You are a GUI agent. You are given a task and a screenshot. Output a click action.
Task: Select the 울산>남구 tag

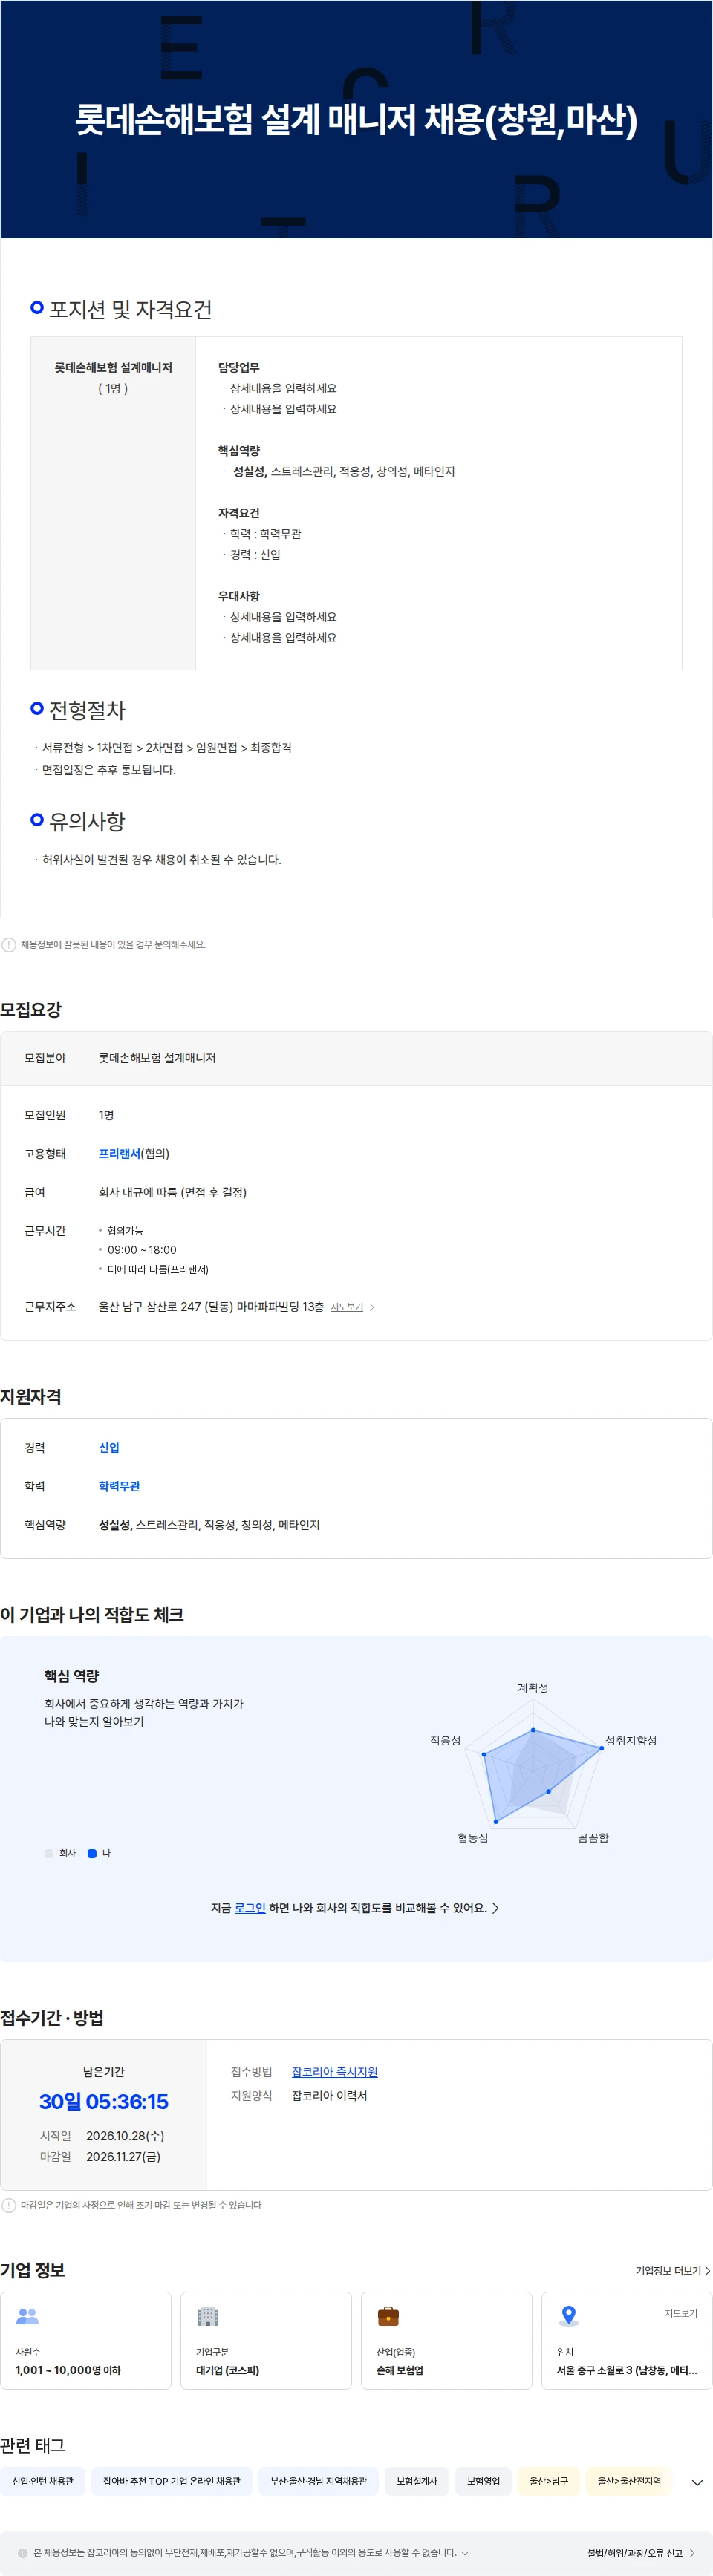(548, 2481)
